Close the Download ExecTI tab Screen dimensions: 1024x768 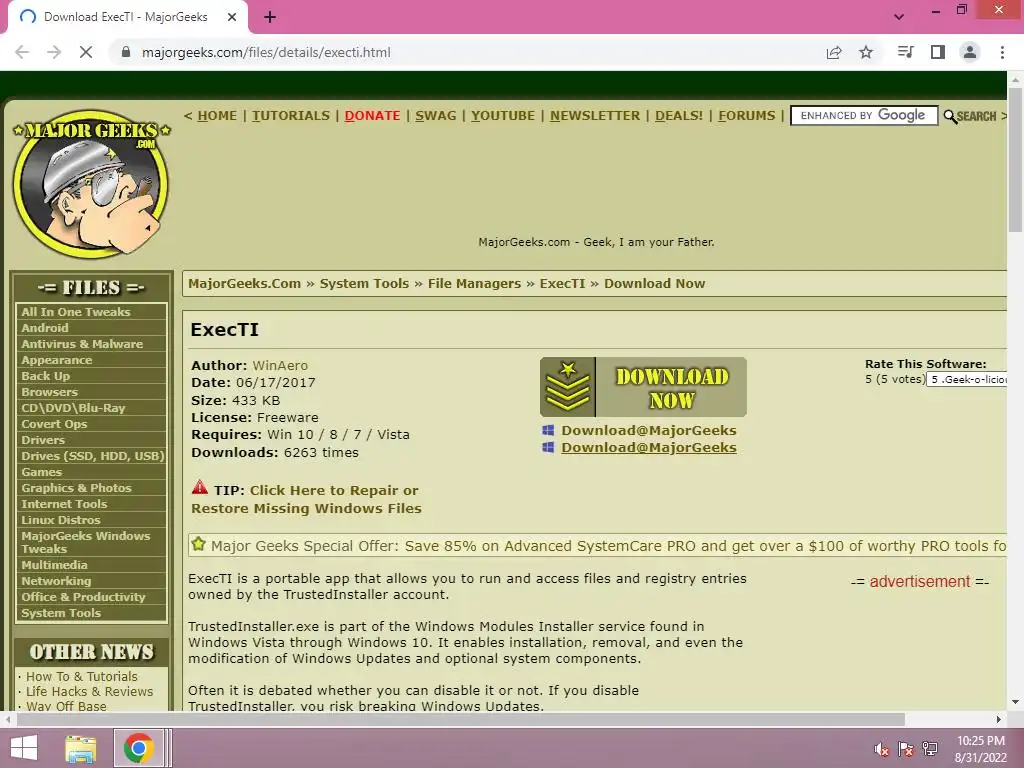coord(232,17)
